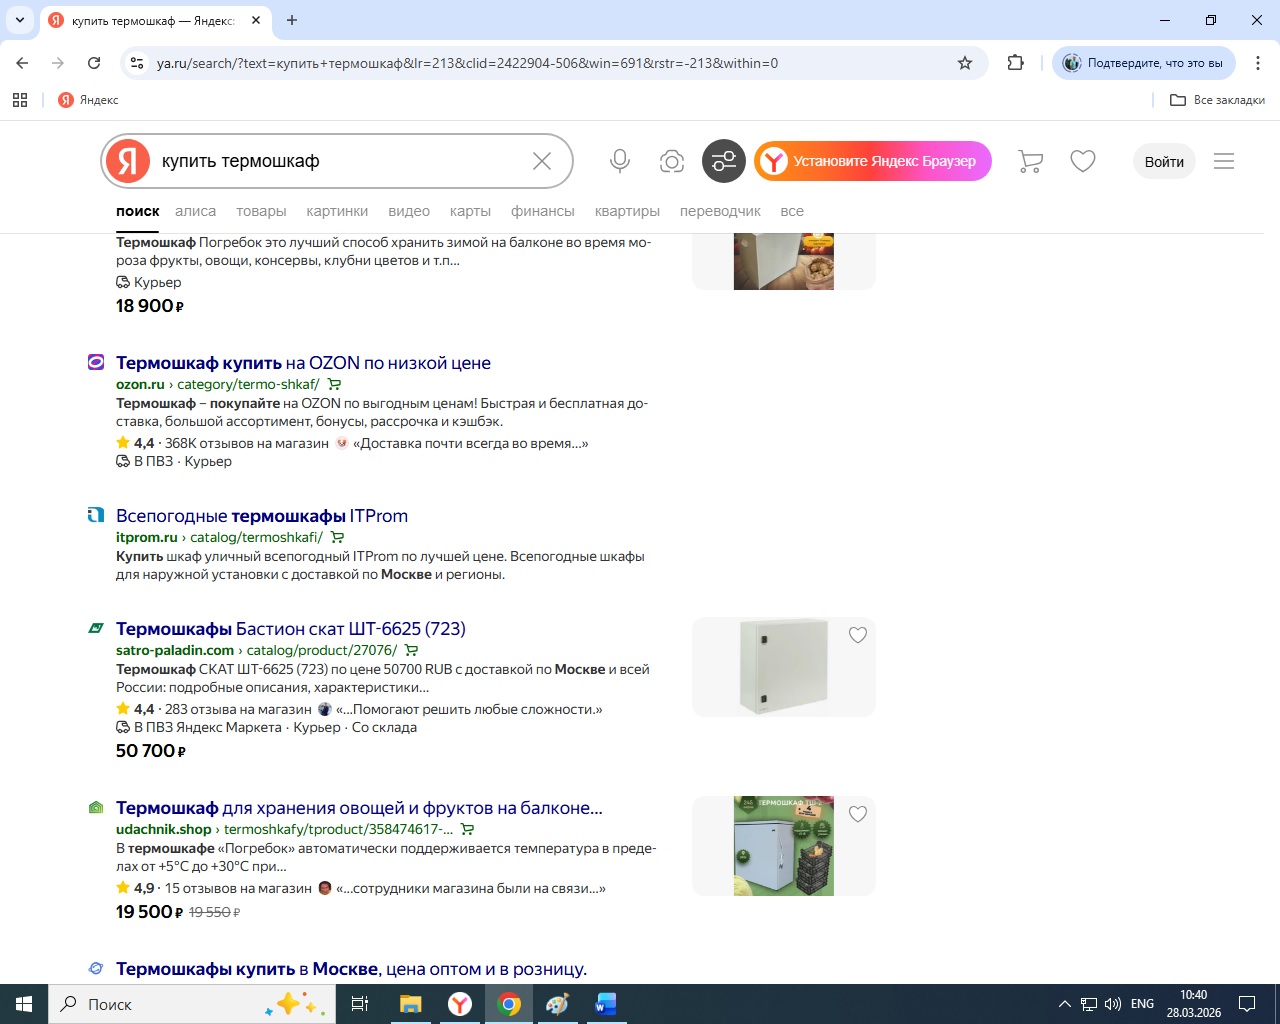Viewport: 1280px width, 1024px height.
Task: Switch to видео tab
Action: (409, 211)
